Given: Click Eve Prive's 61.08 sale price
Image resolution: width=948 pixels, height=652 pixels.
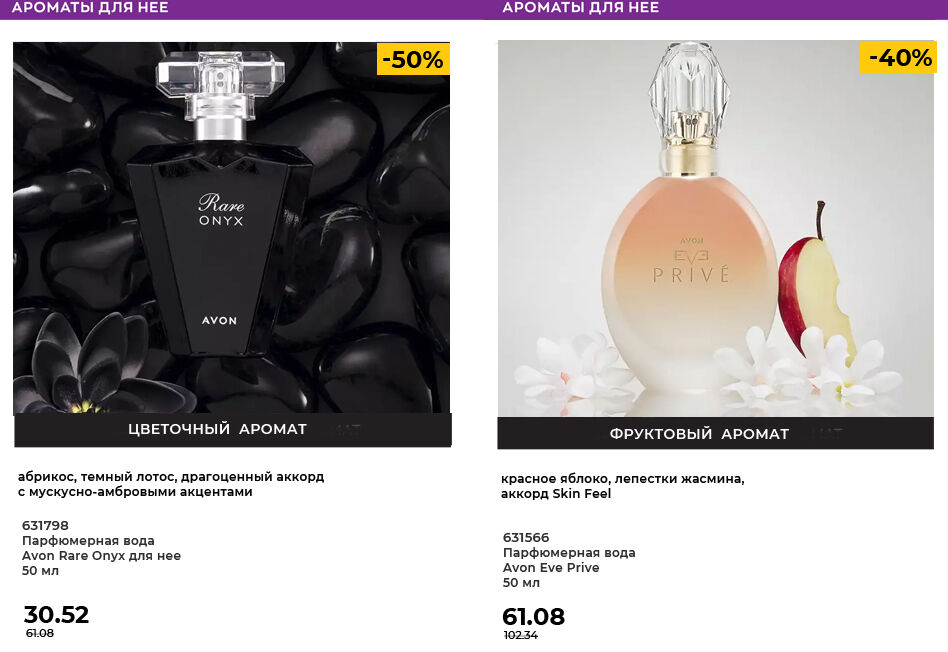Looking at the screenshot, I should click(x=533, y=617).
